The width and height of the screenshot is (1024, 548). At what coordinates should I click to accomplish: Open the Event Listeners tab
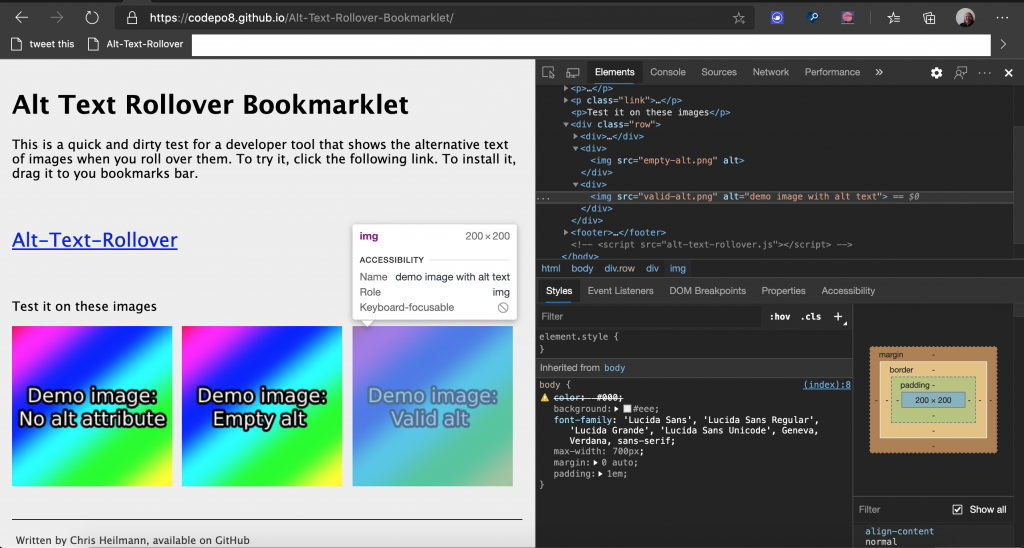tap(620, 291)
